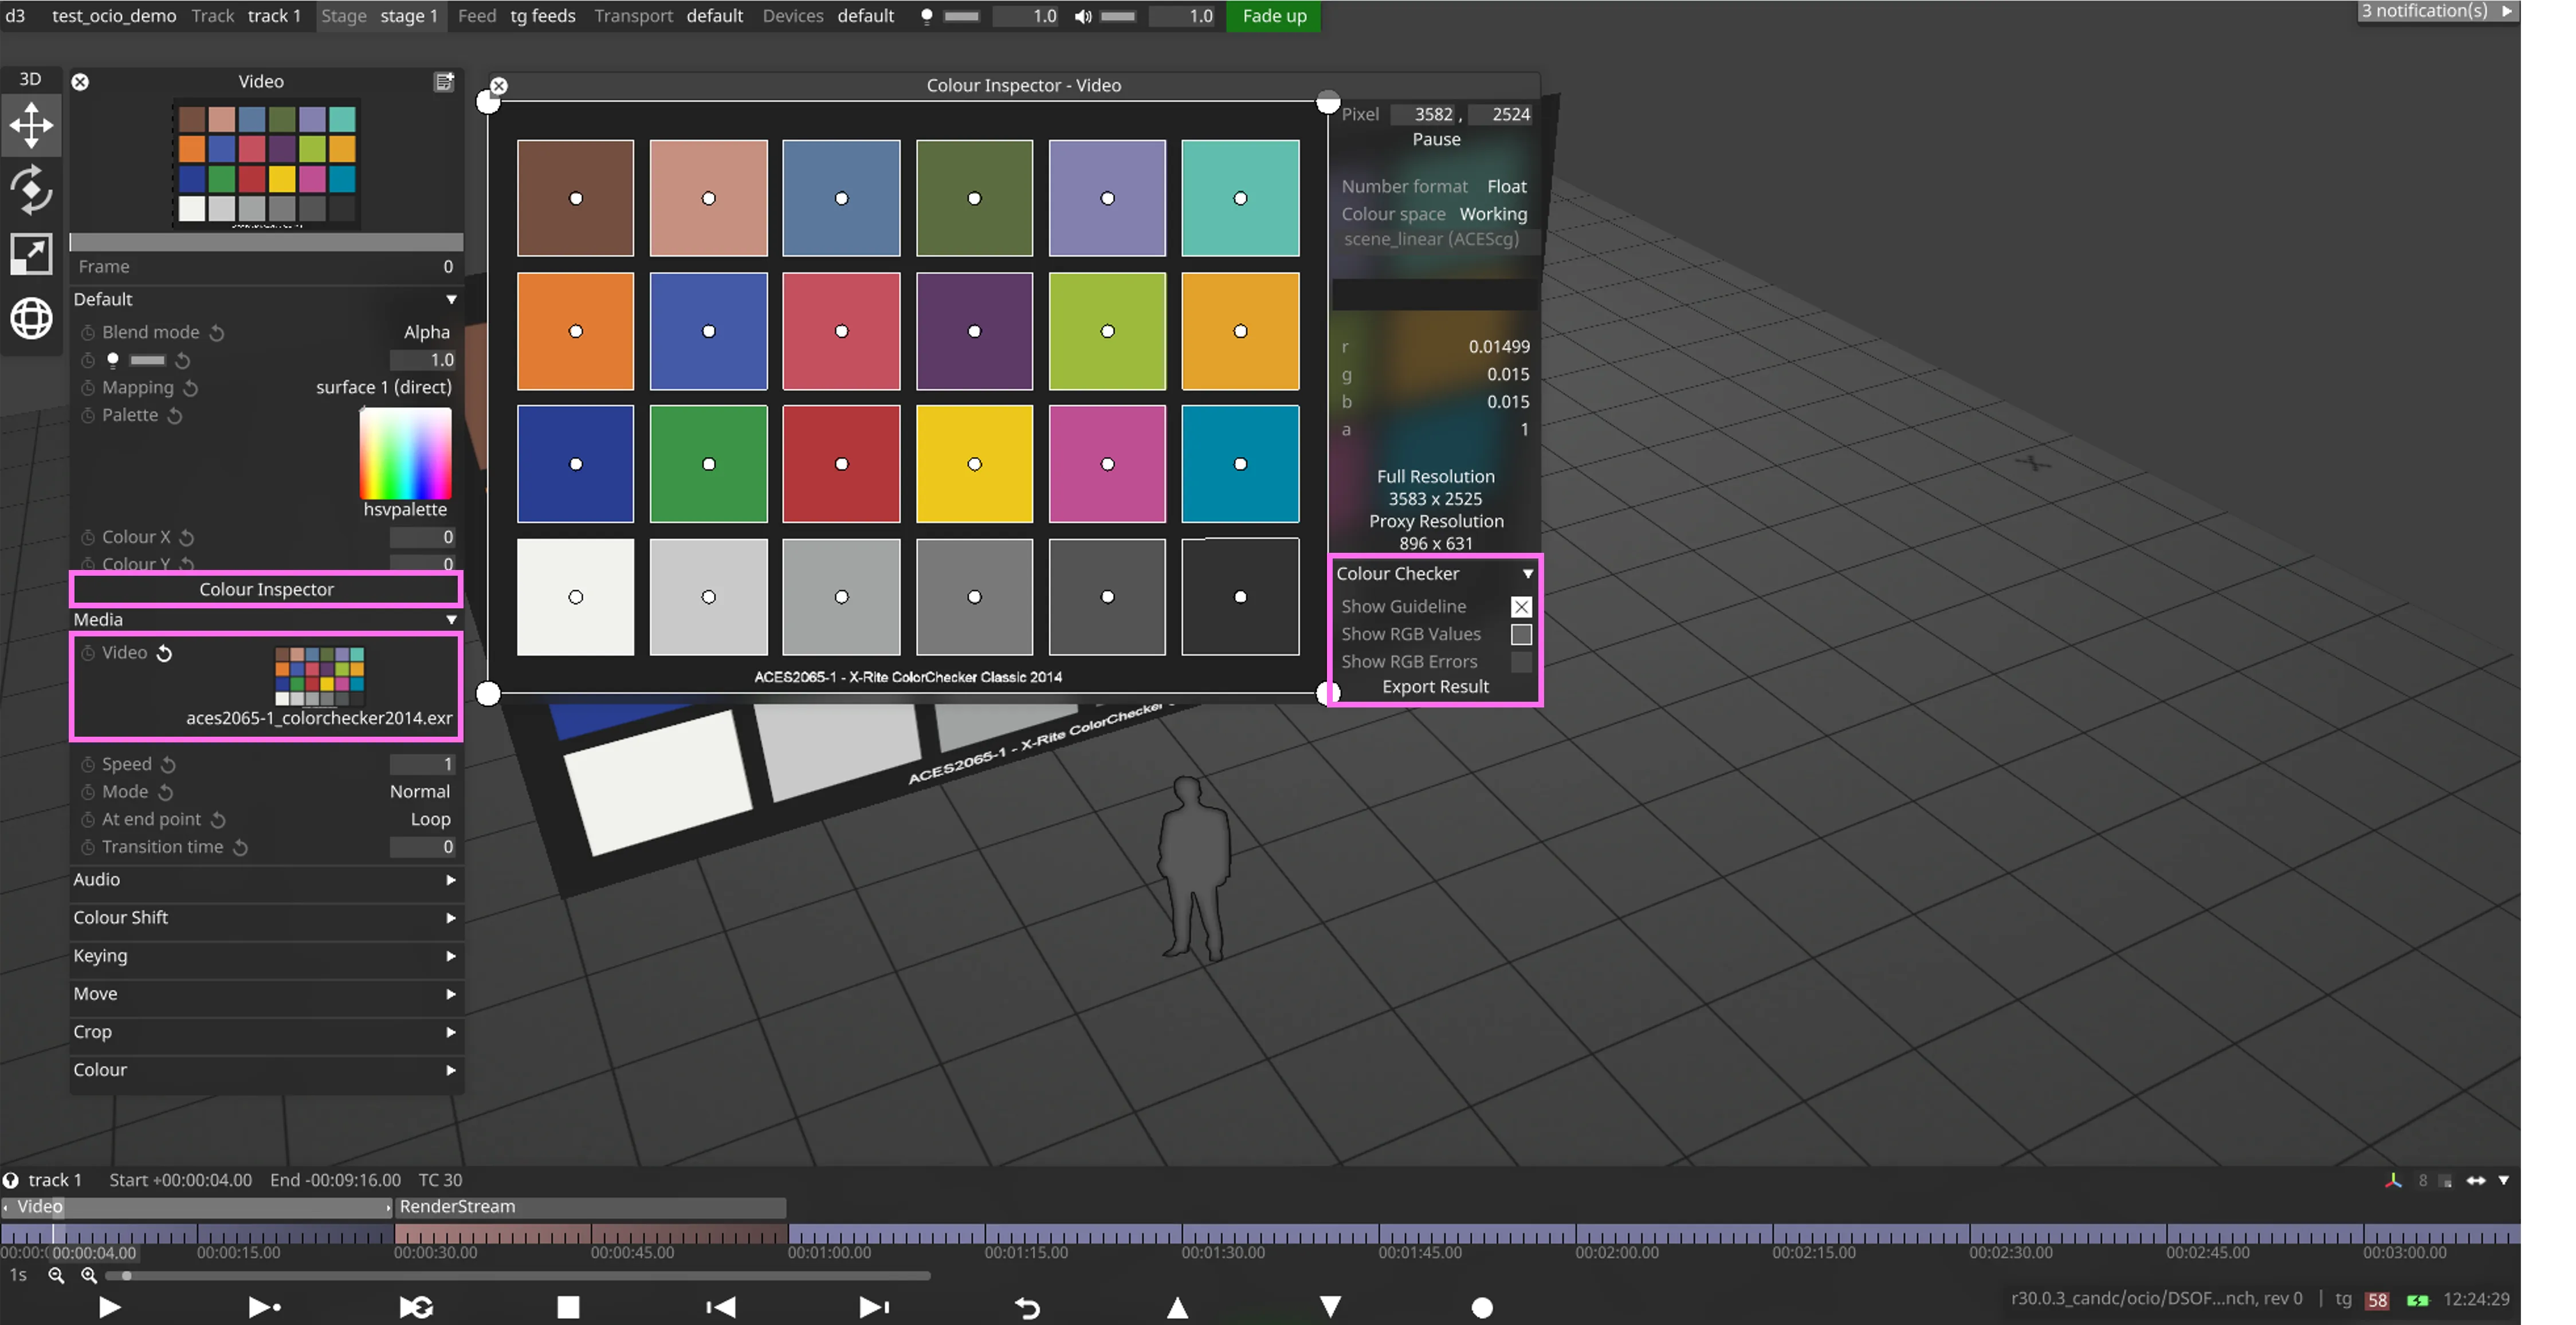This screenshot has width=2576, height=1325.
Task: Click the reset arrow next to Blend mode
Action: [x=217, y=332]
